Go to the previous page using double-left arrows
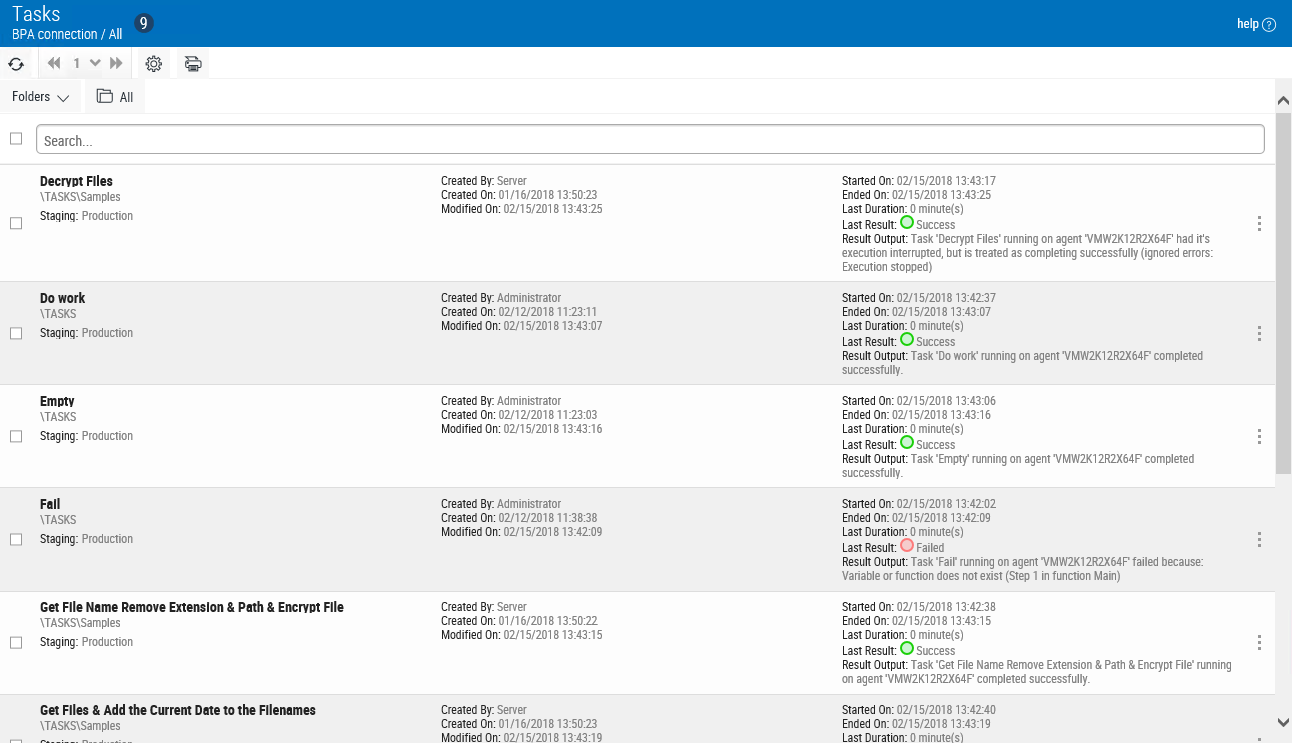The image size is (1292, 743). tap(54, 64)
